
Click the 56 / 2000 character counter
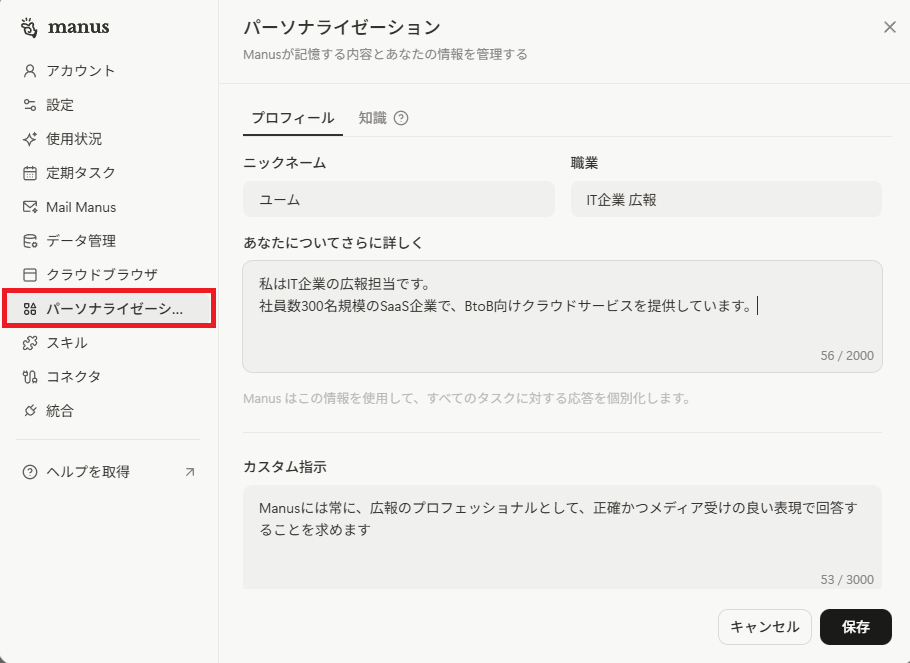pos(847,356)
